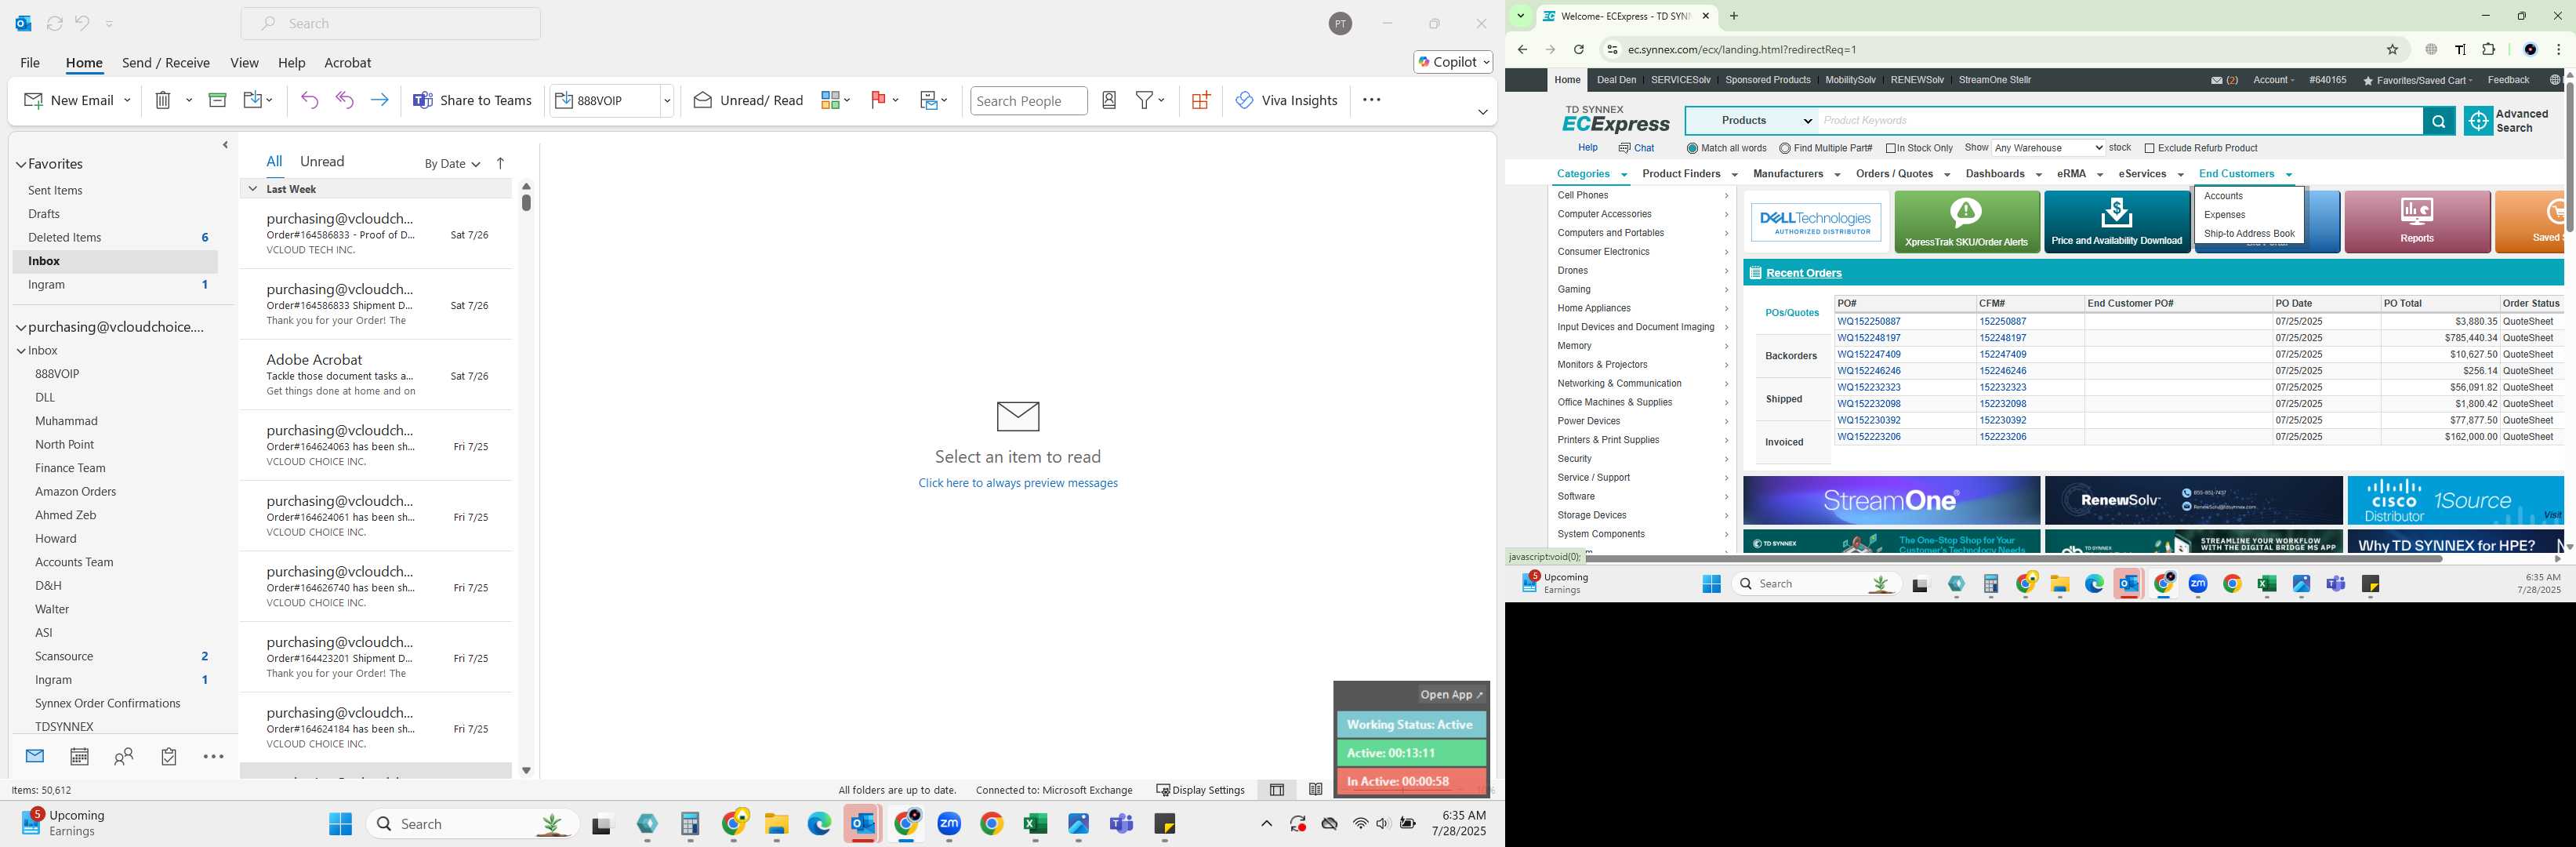Viewport: 2576px width, 847px height.
Task: Open the Delete trash icon in Outlook ribbon
Action: (163, 100)
